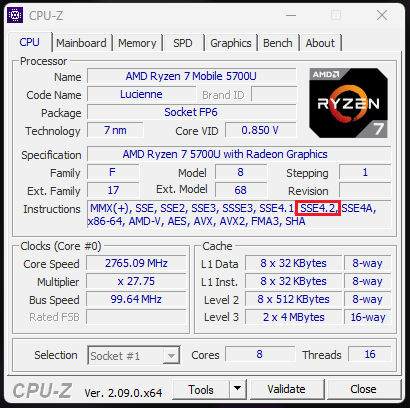The image size is (410, 408).
Task: Go to the Graphics tab
Action: tap(231, 43)
